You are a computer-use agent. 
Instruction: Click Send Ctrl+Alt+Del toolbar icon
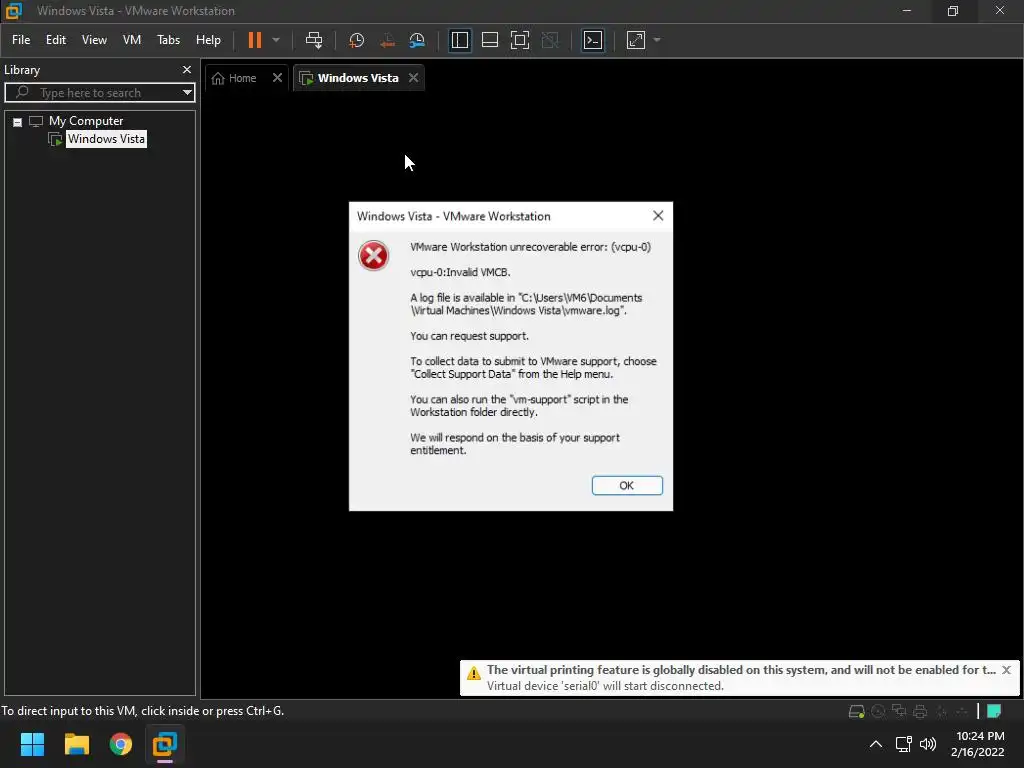point(314,40)
